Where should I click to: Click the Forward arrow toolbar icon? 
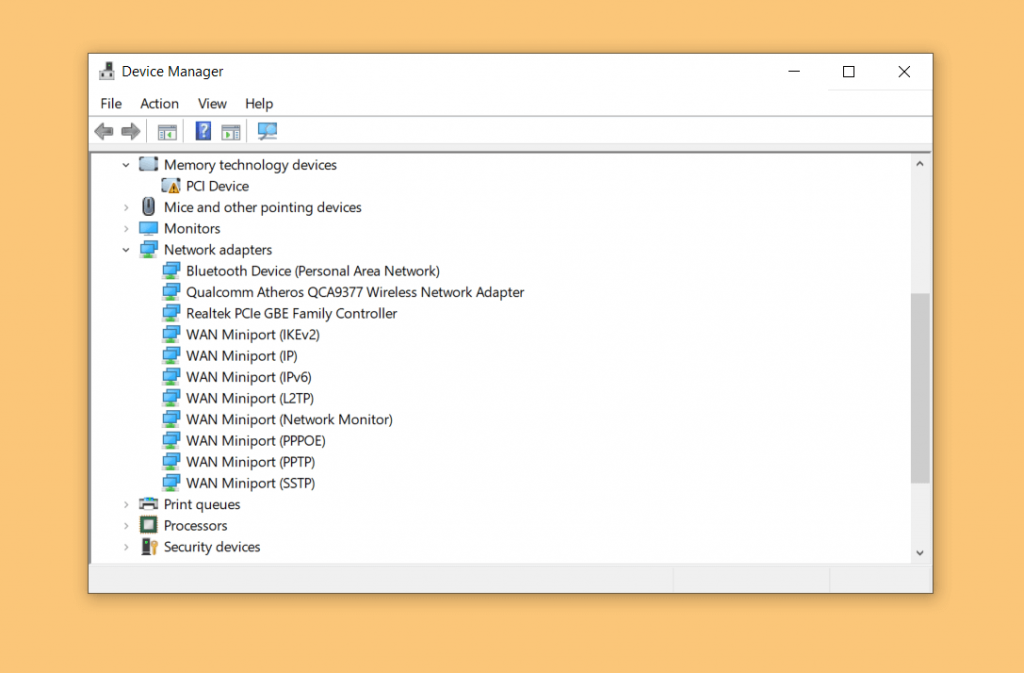coord(131,131)
